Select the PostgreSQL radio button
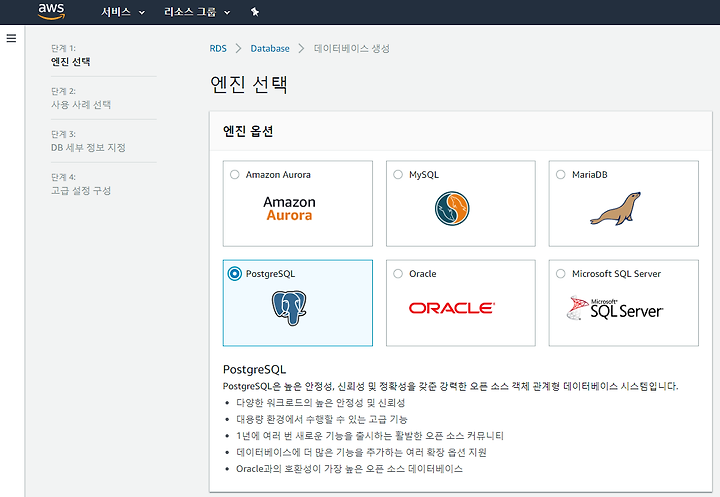The image size is (720, 497). (235, 274)
